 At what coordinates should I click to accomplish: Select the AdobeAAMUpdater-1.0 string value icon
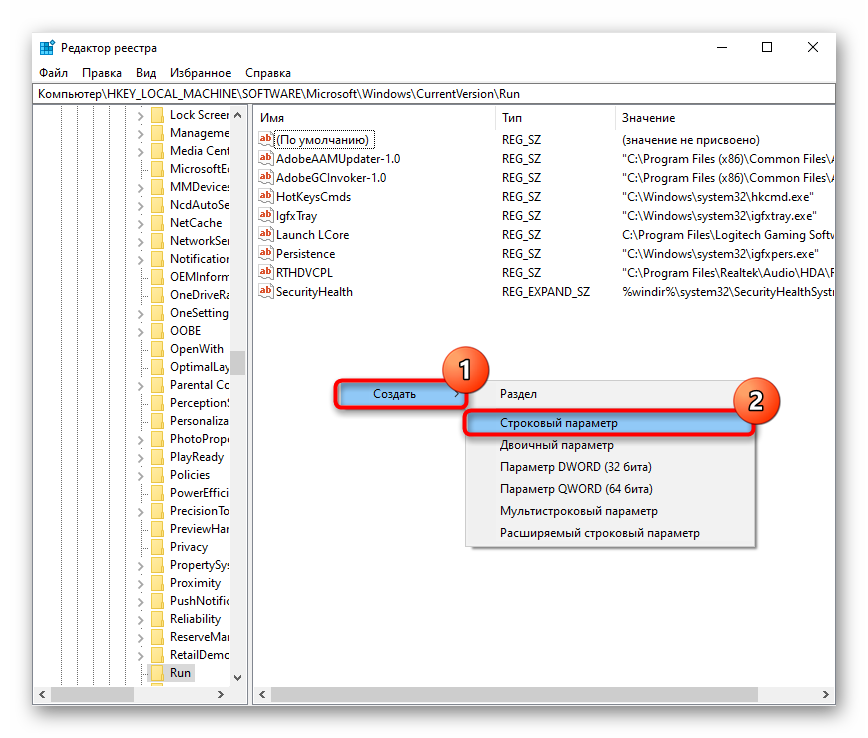[x=266, y=159]
